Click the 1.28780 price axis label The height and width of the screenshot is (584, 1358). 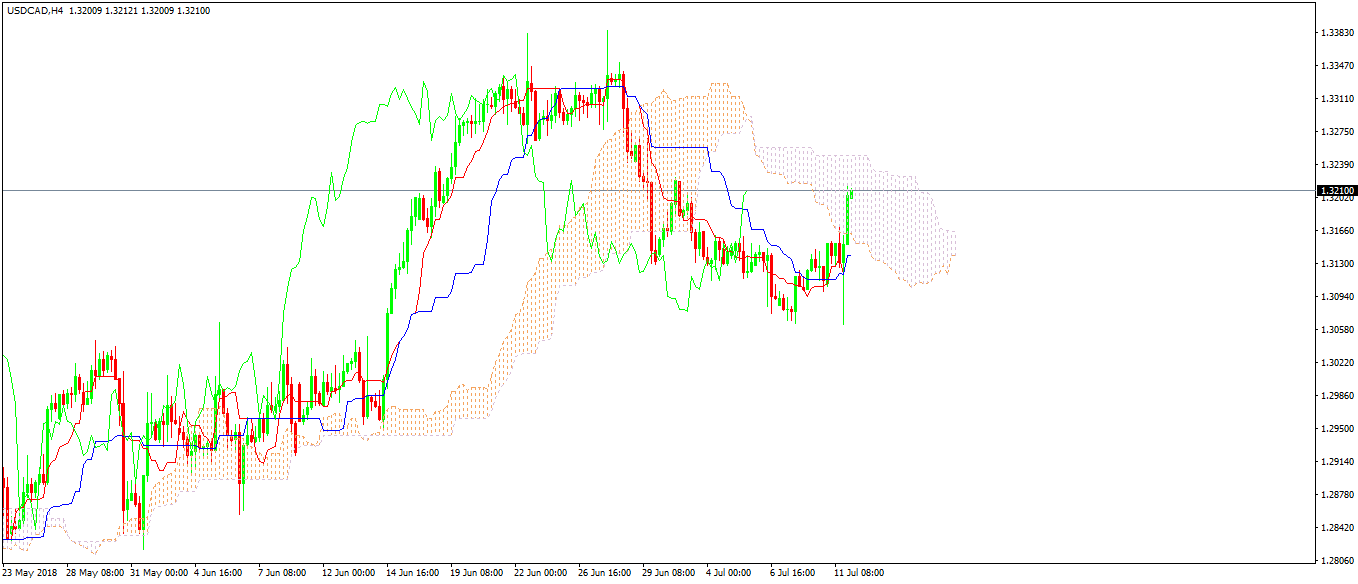(x=1336, y=495)
